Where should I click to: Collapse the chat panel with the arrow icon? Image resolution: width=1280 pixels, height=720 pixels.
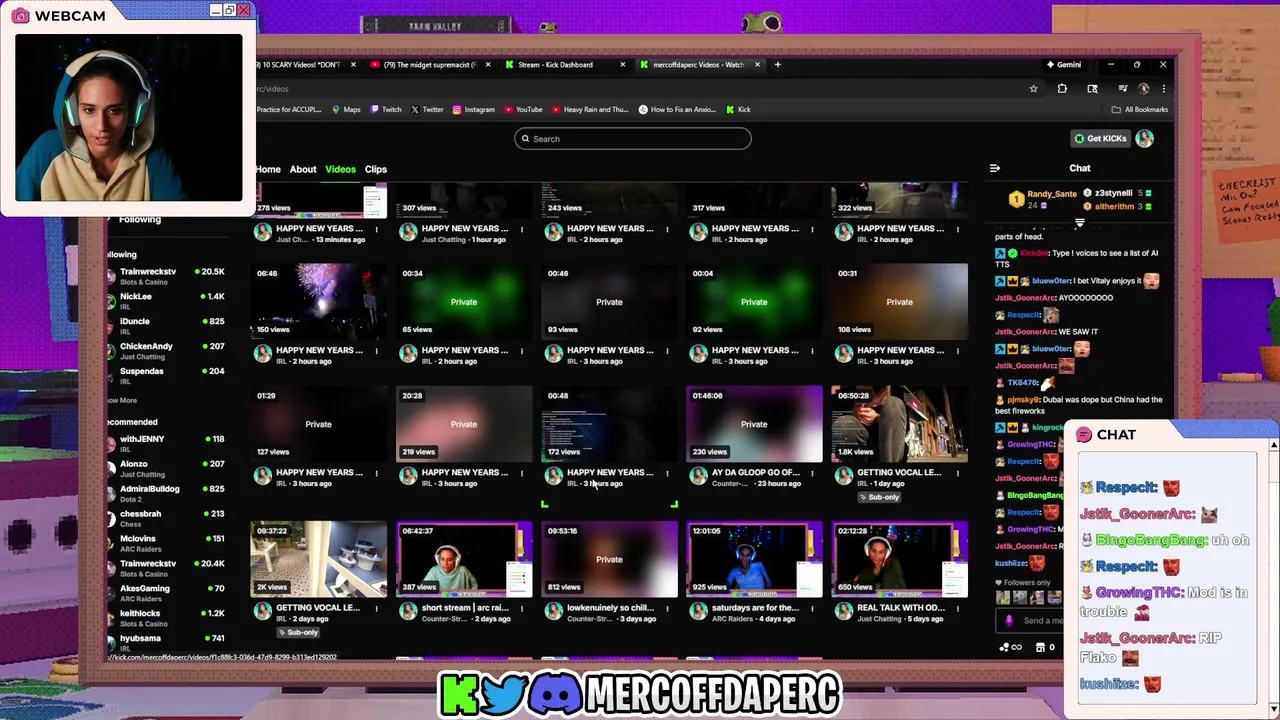pyautogui.click(x=994, y=168)
